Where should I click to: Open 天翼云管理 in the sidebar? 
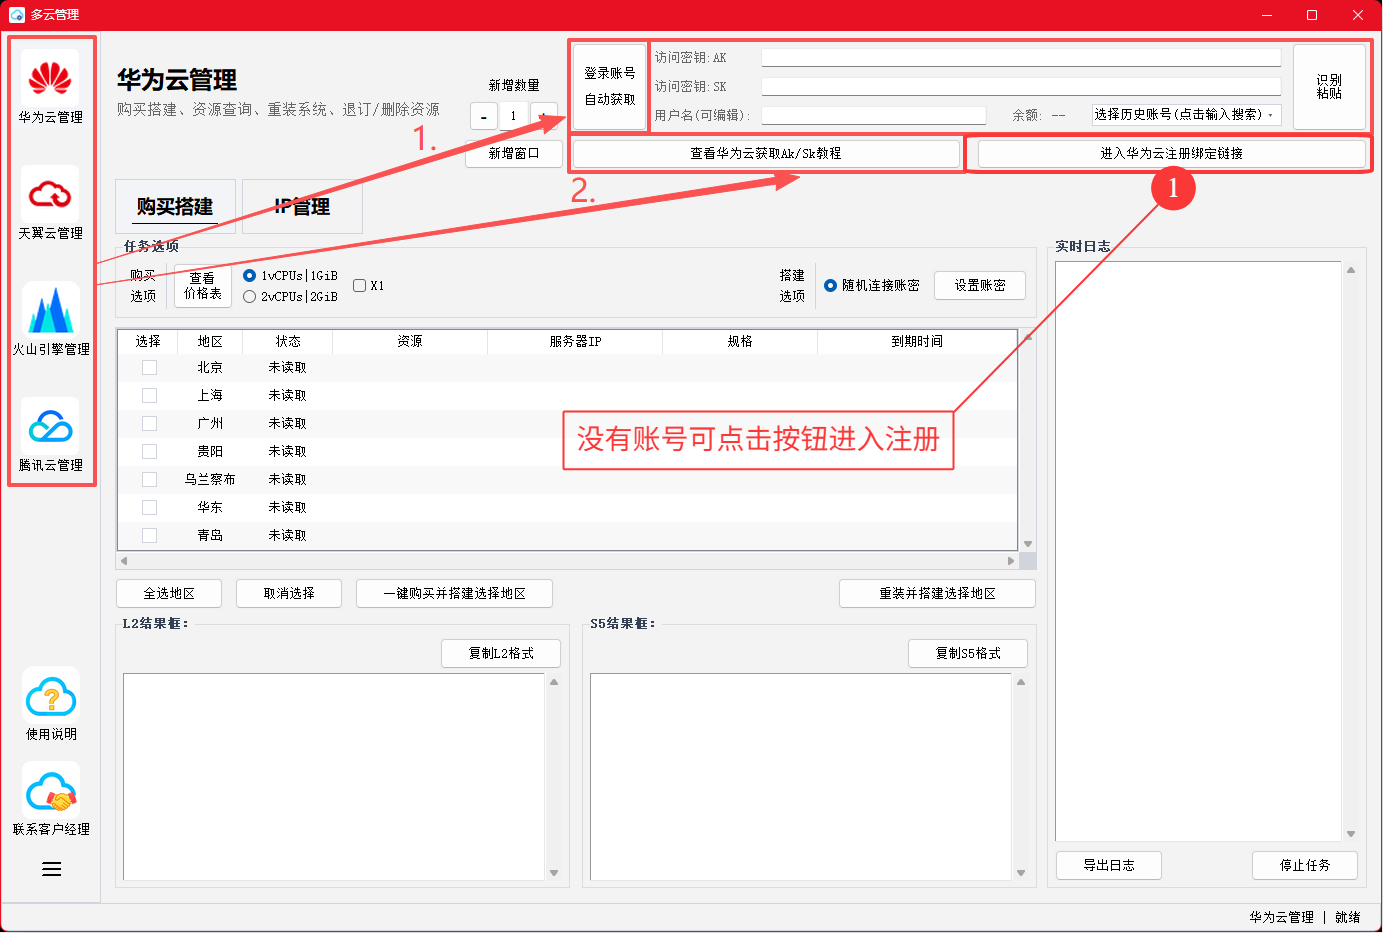51,204
